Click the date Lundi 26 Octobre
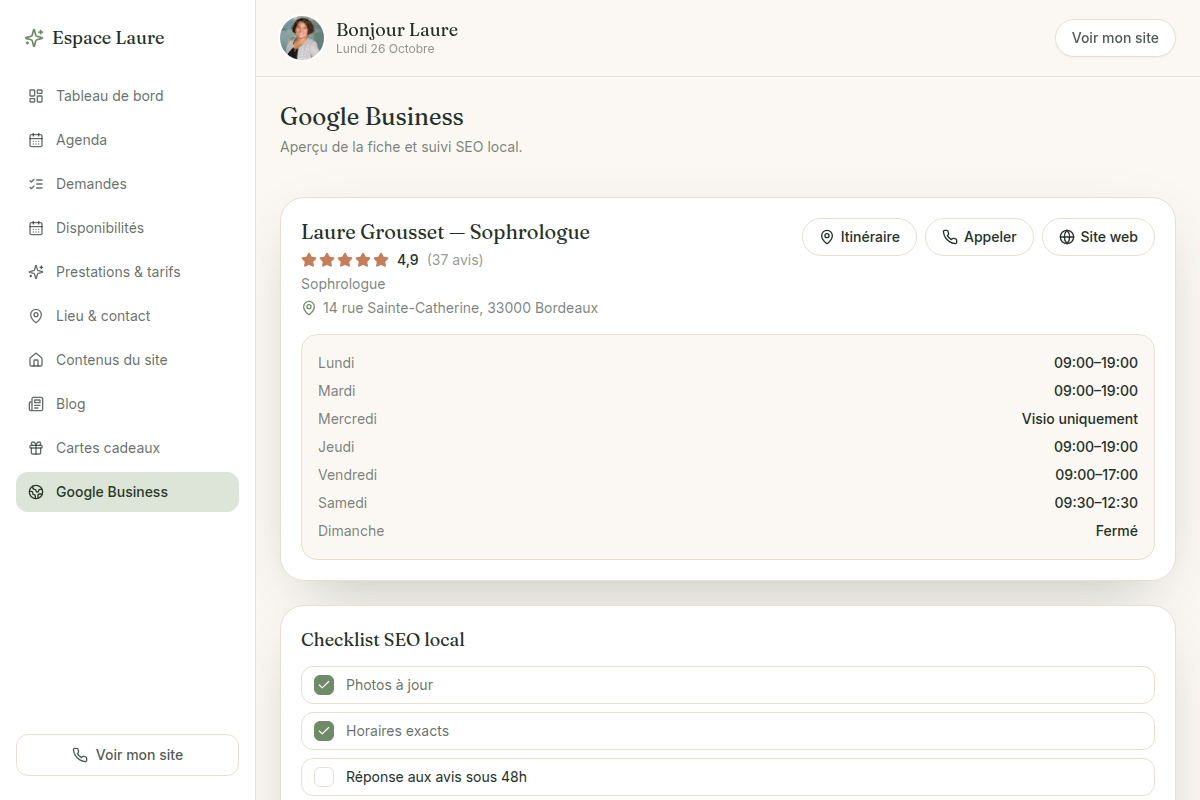 [385, 49]
